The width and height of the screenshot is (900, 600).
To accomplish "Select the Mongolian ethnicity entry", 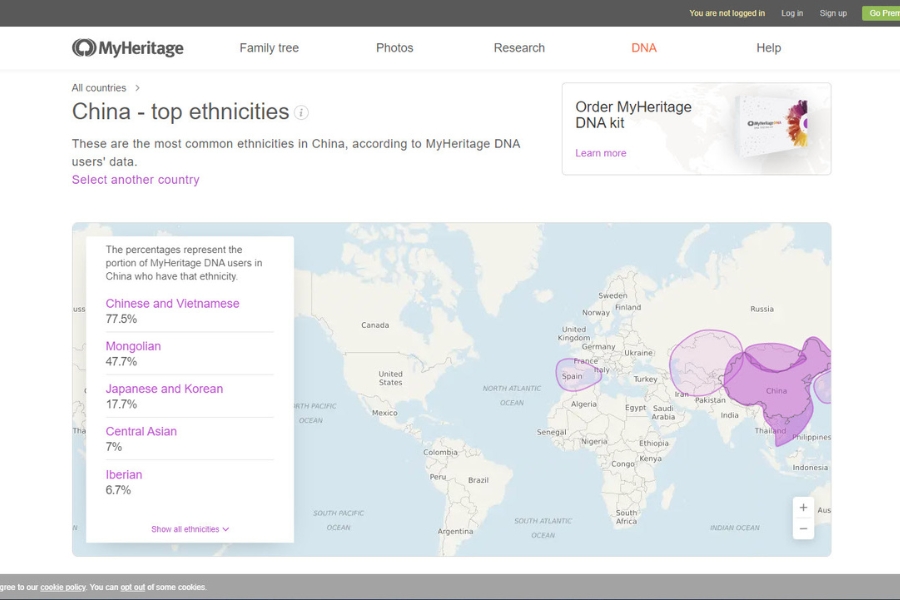I will tap(133, 346).
